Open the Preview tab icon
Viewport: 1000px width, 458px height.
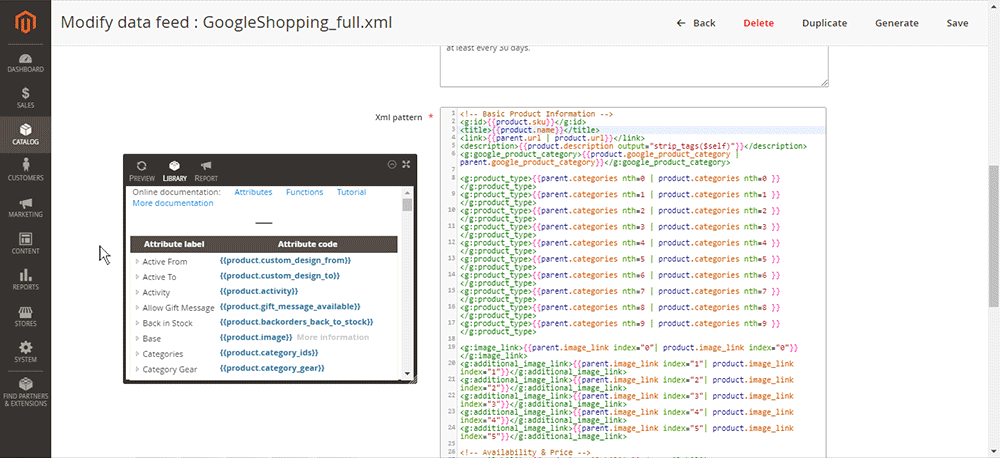pyautogui.click(x=142, y=166)
